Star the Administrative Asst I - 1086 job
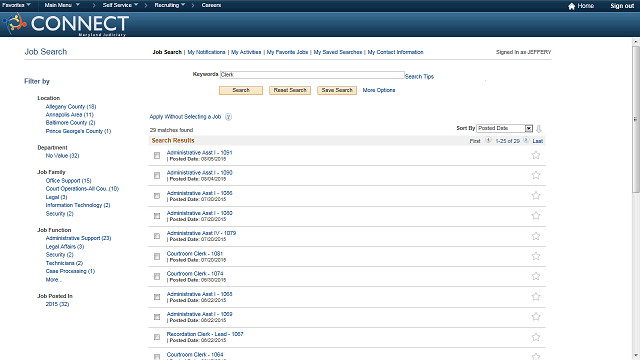Screen dimensions: 640x360 point(536,196)
